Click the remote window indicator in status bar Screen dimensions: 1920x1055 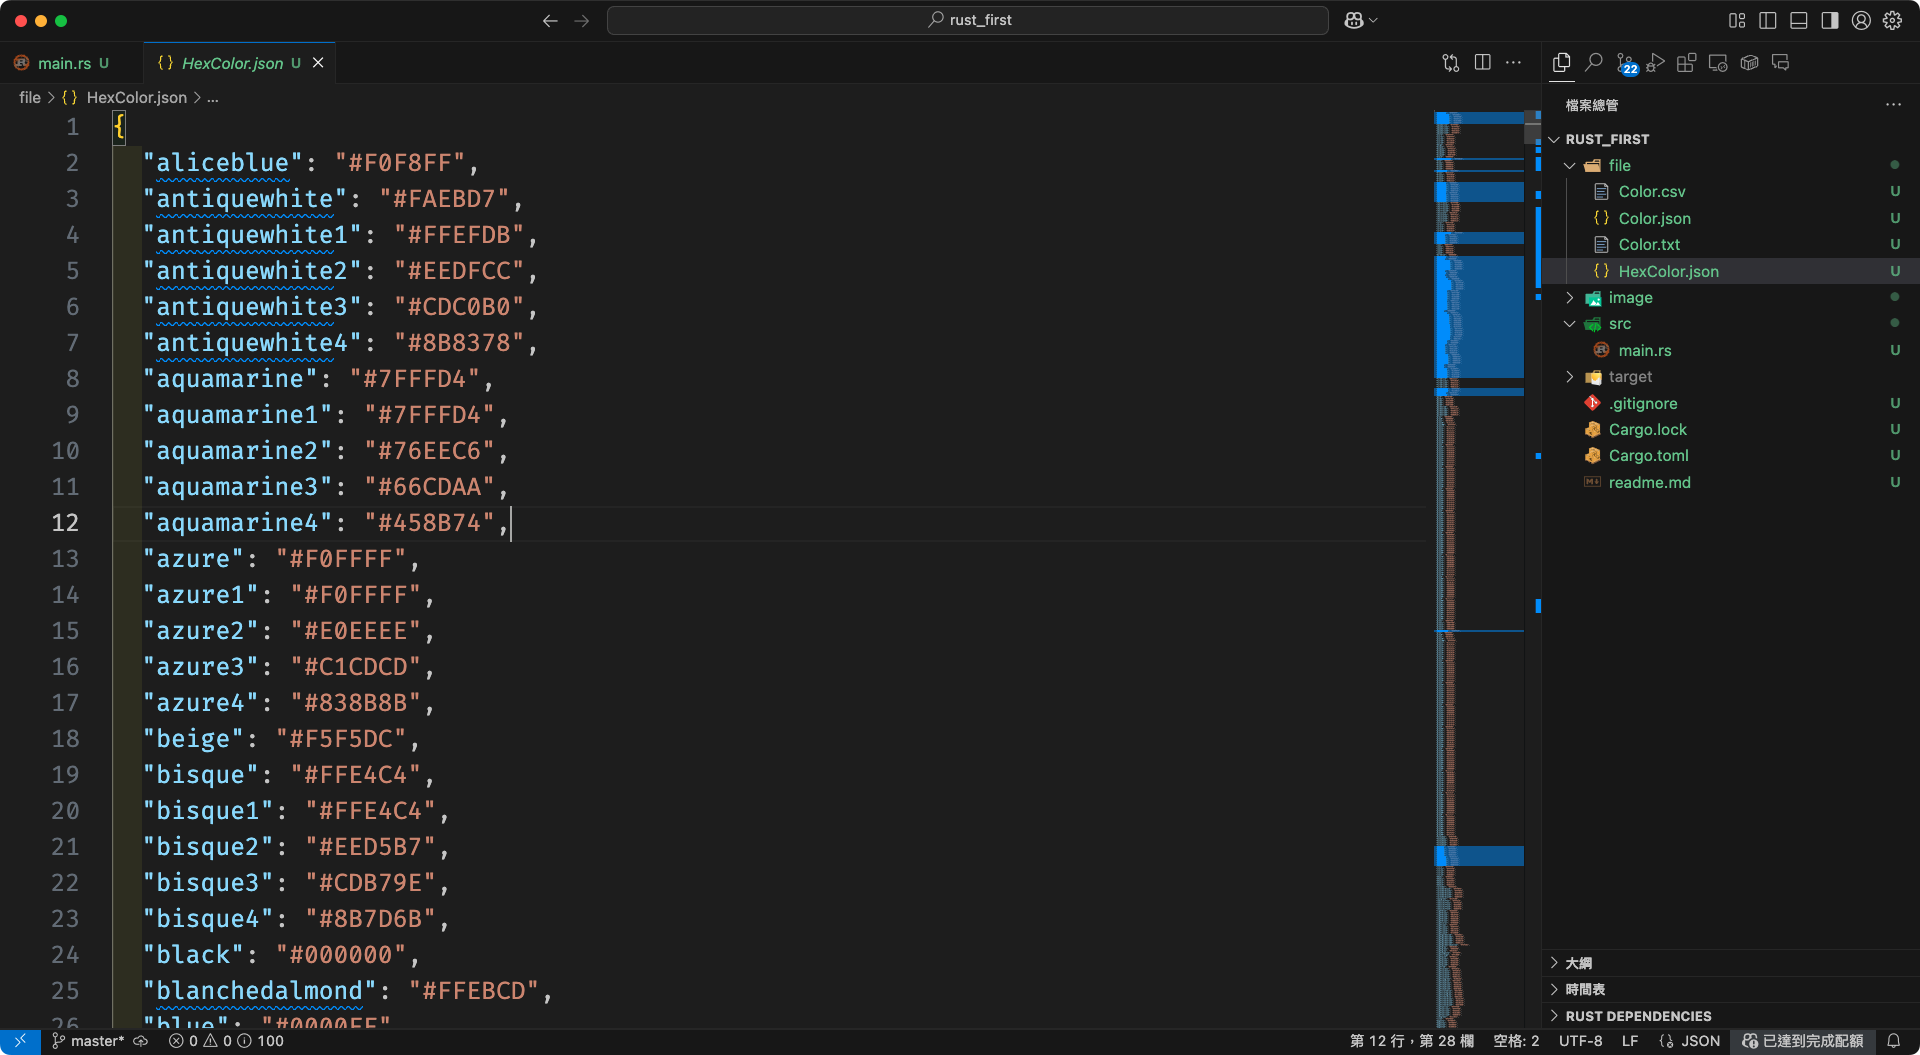click(x=20, y=1041)
